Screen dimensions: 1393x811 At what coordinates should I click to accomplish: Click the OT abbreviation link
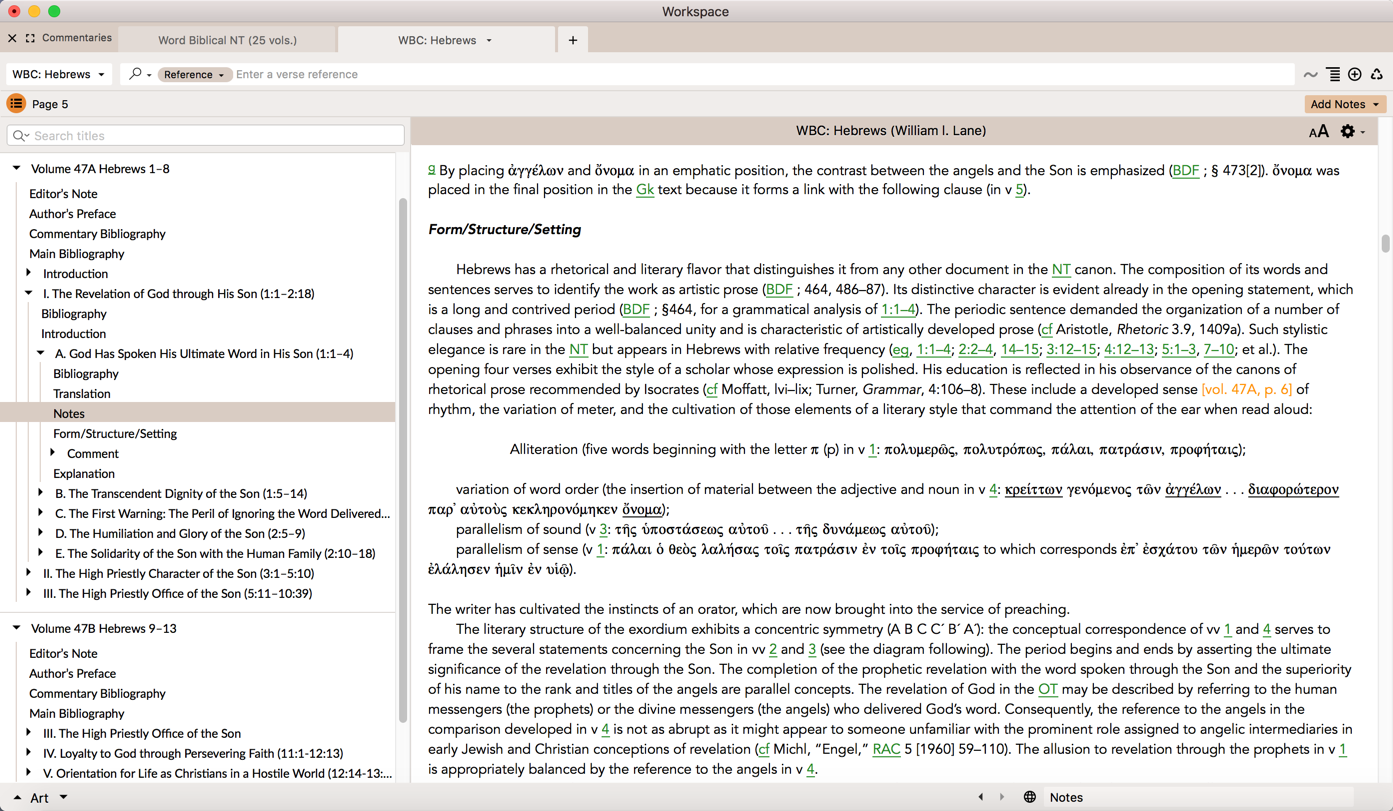(x=1048, y=690)
